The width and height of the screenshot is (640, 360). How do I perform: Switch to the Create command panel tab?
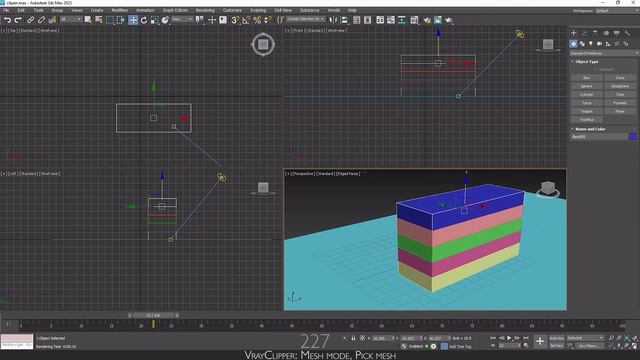tap(573, 33)
